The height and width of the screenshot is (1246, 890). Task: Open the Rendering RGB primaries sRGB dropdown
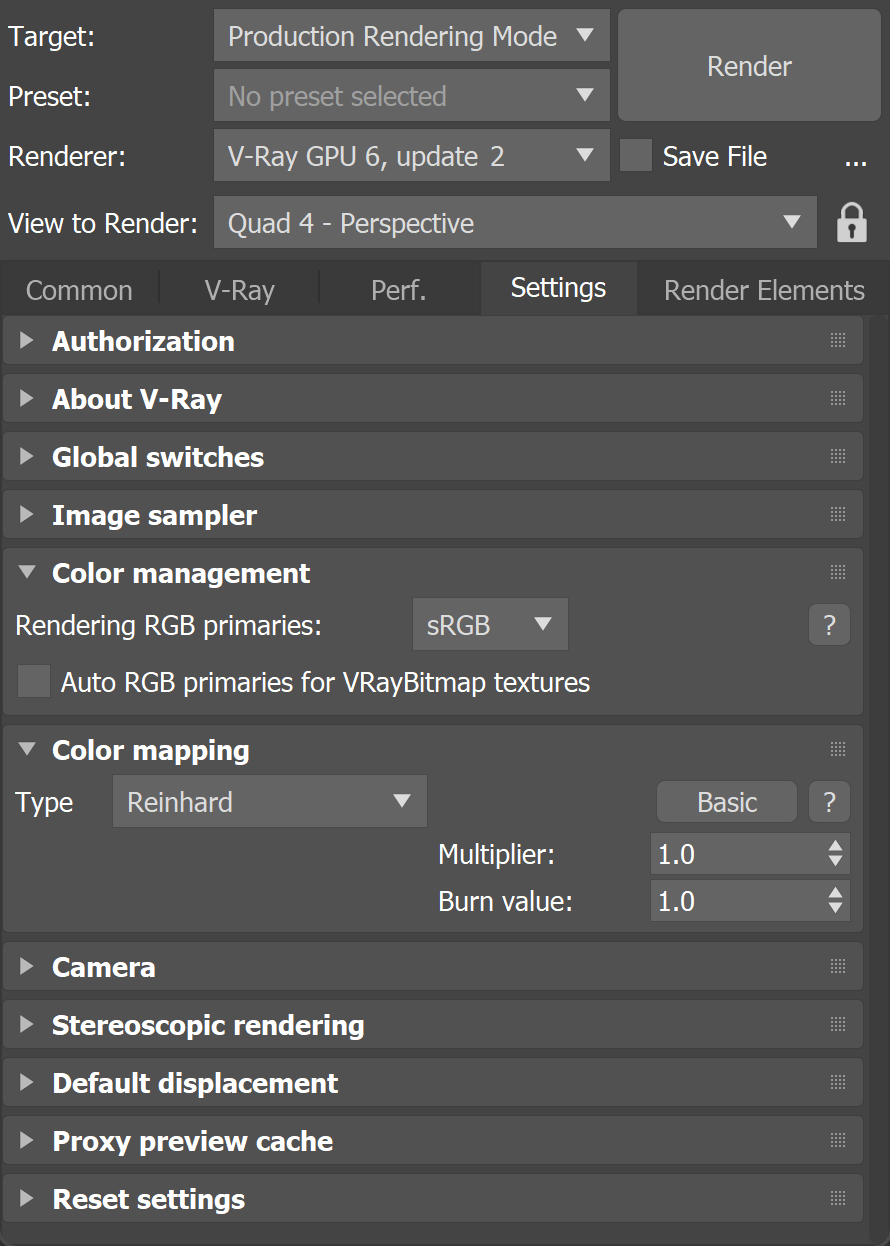coord(490,624)
